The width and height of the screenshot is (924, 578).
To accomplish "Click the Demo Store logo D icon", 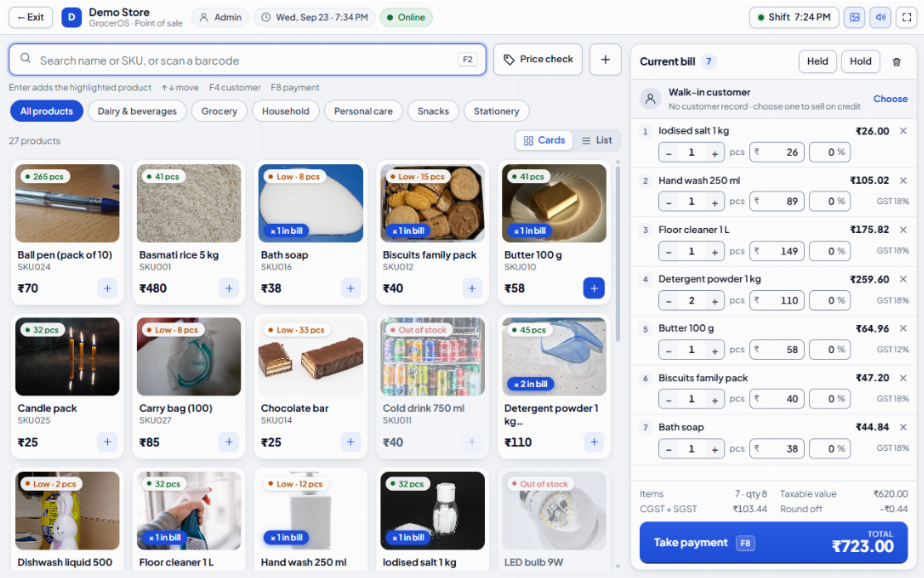I will point(71,18).
